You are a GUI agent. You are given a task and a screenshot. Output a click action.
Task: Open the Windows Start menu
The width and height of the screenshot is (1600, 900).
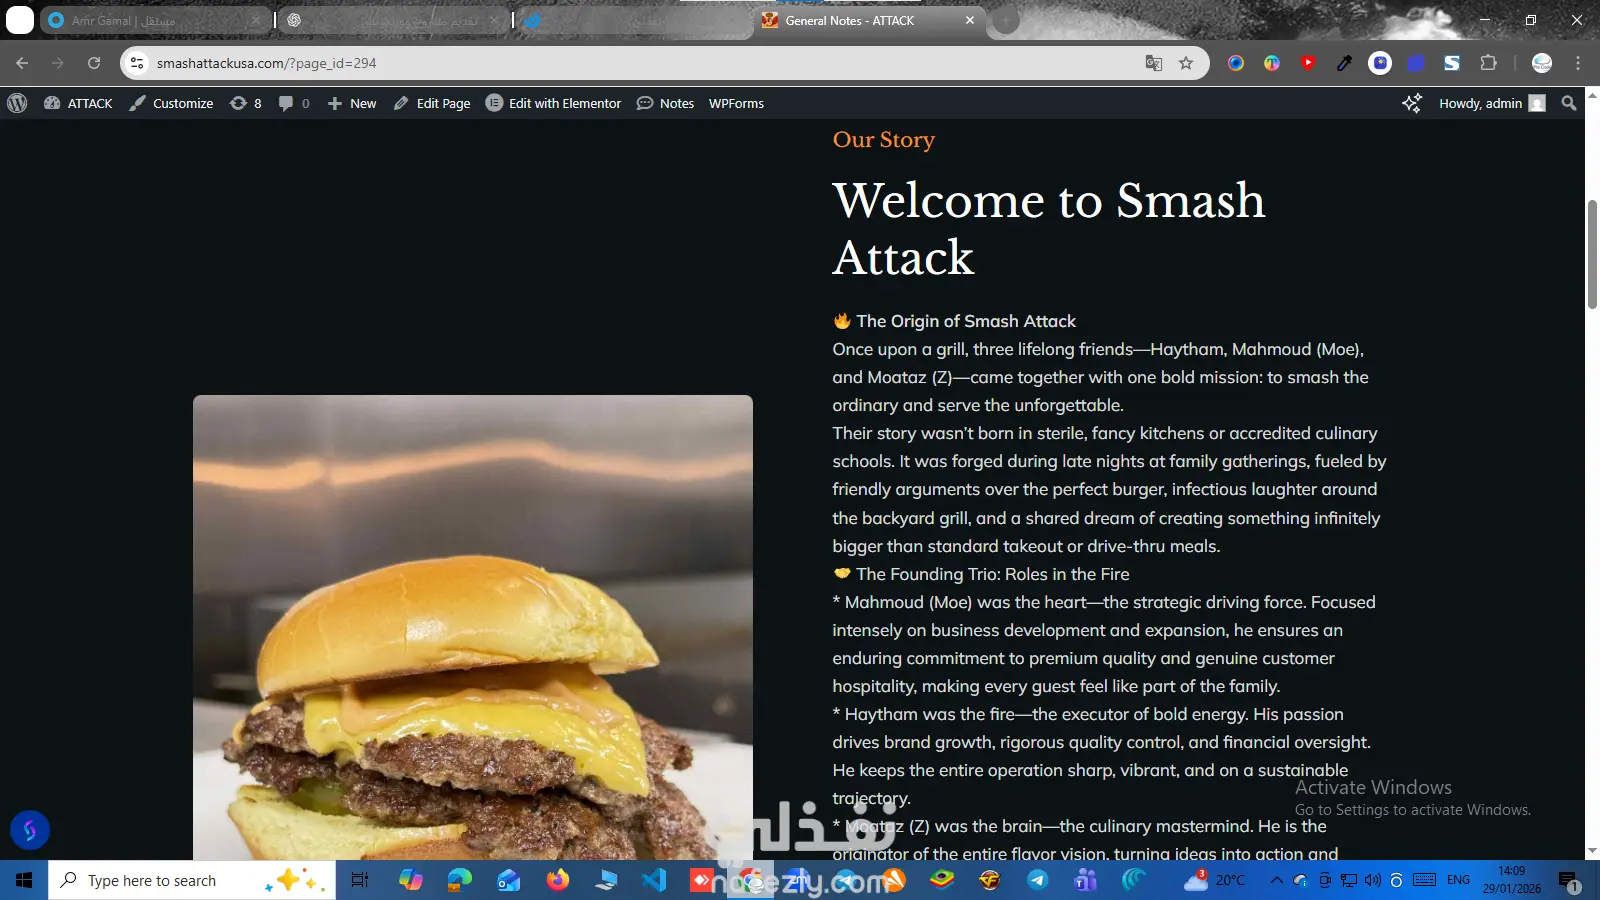pos(24,880)
